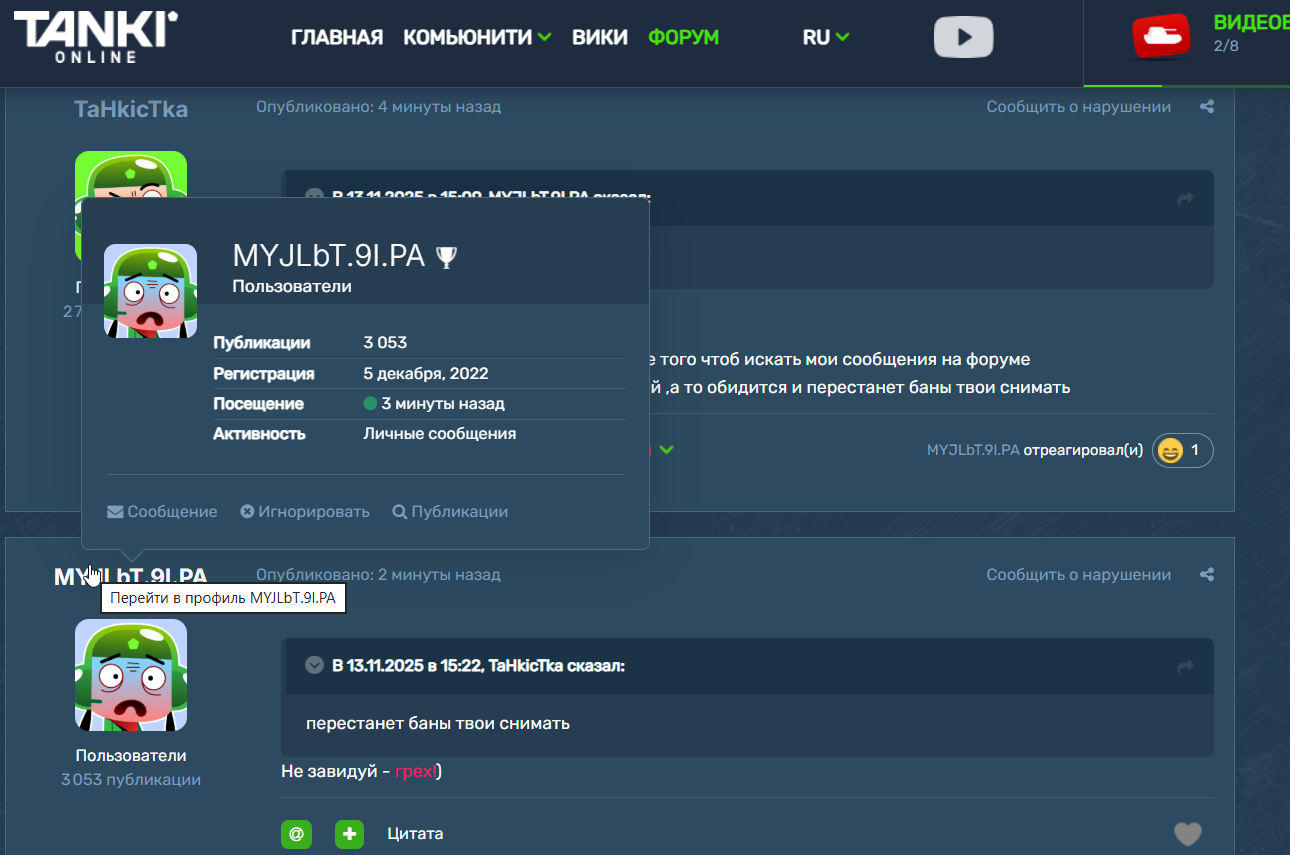
Task: Open MYJLbT.9I.PA avatar in hover card
Action: tap(150, 291)
